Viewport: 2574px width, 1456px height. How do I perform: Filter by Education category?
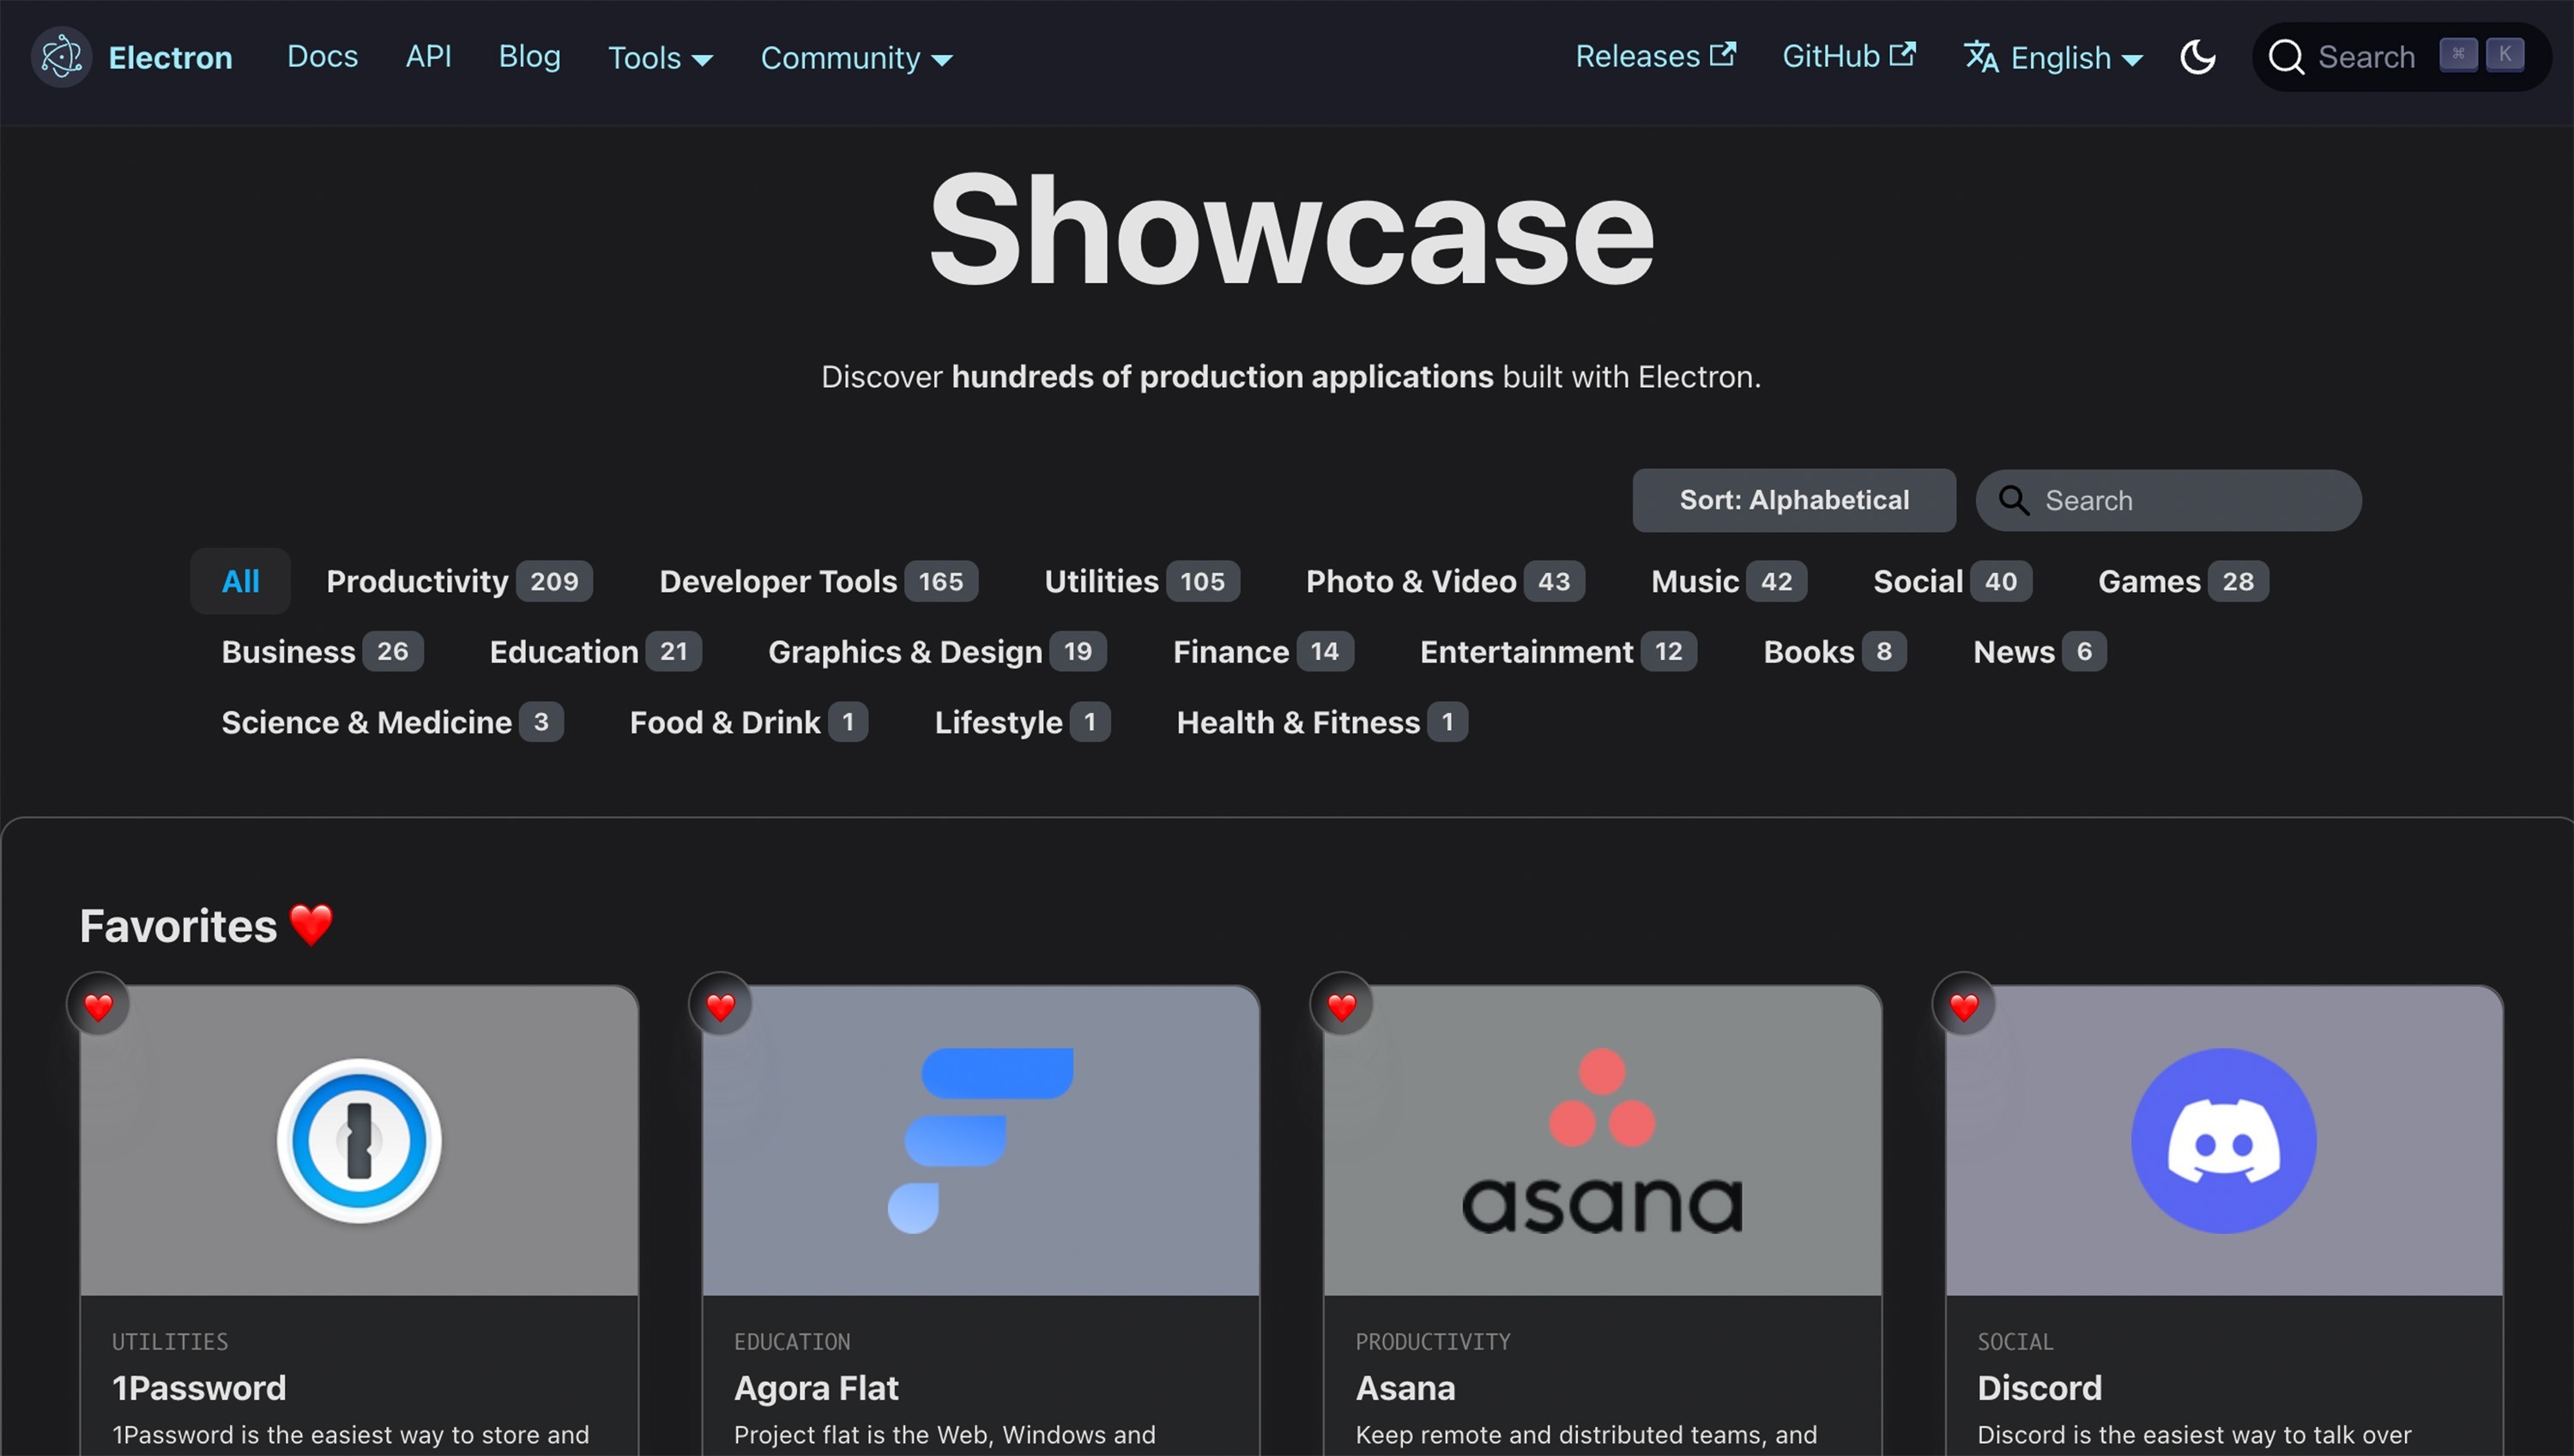[x=595, y=651]
